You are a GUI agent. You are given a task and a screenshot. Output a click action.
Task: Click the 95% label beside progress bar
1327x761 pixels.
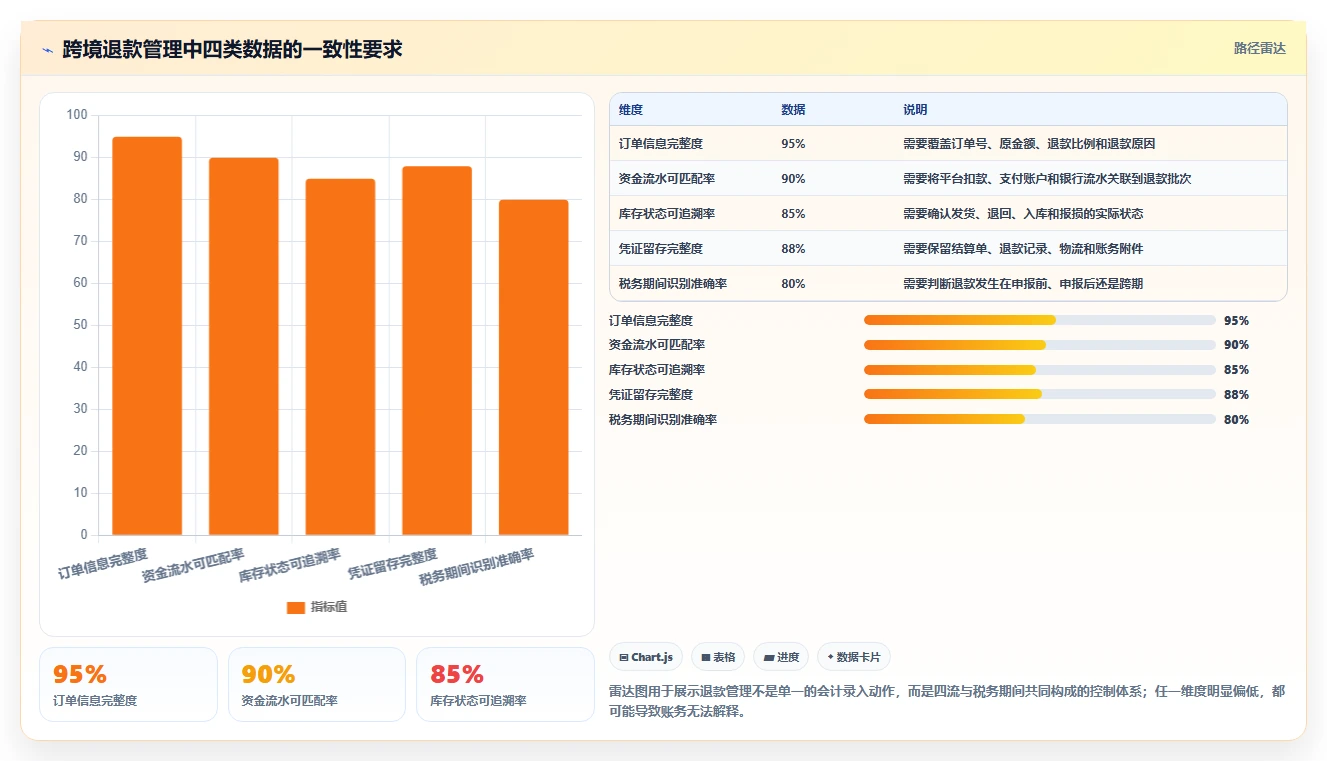[1236, 321]
